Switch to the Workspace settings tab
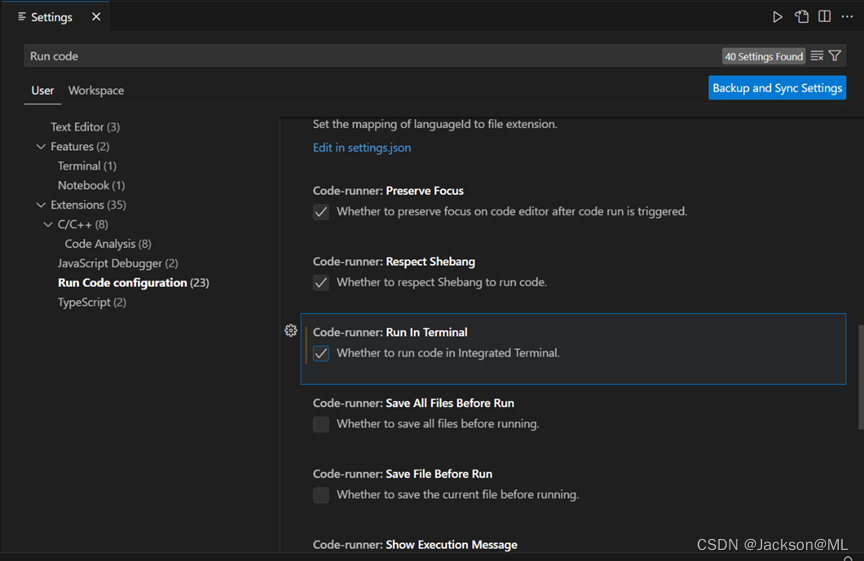 96,91
